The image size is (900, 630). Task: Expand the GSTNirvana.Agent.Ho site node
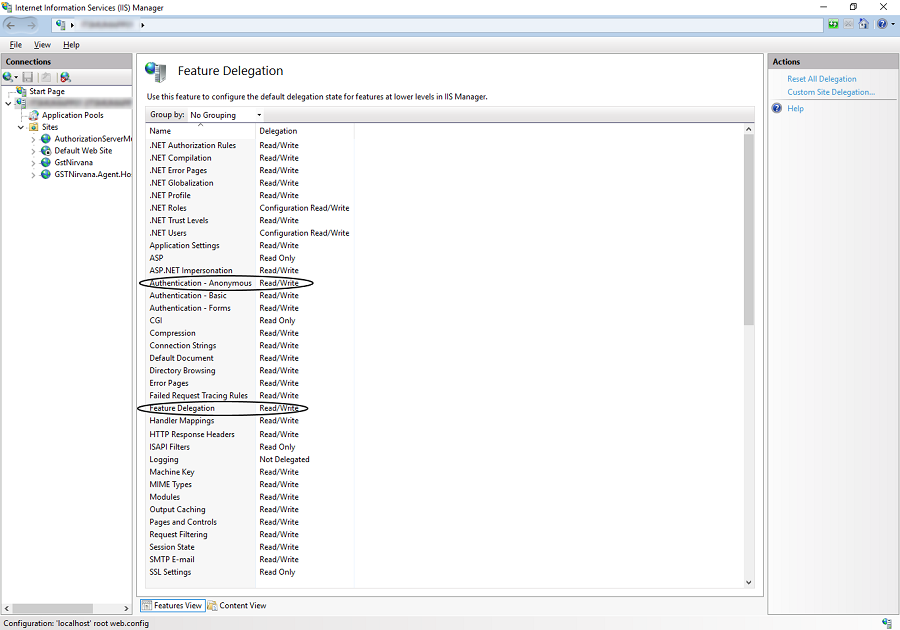coord(33,176)
